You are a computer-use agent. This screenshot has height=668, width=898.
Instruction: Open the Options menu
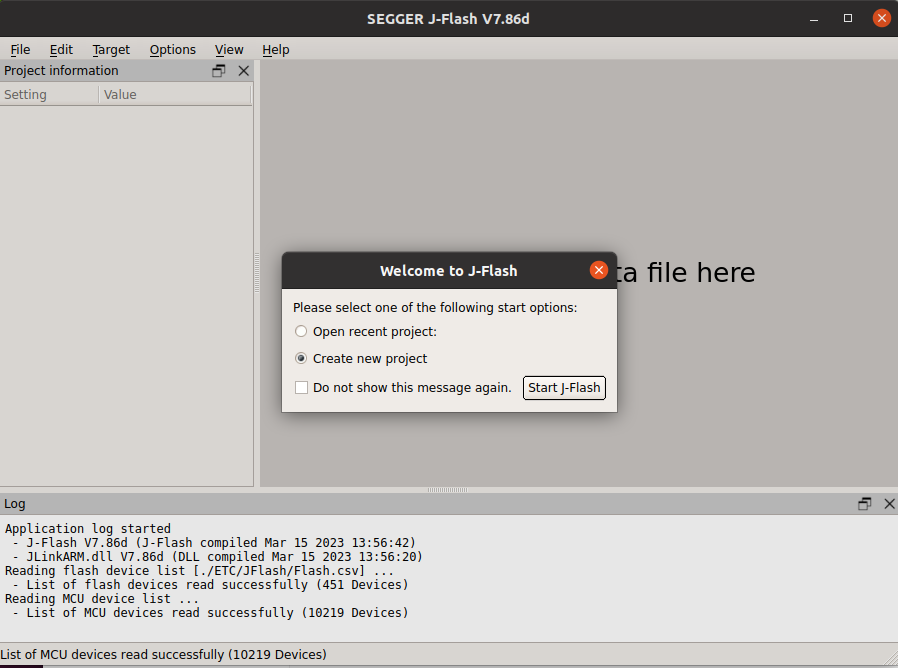point(172,50)
